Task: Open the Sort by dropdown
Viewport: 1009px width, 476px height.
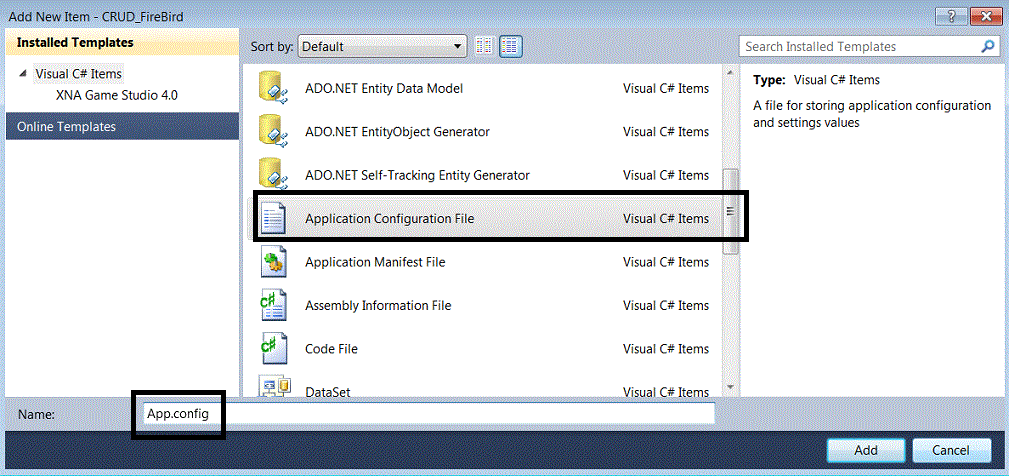Action: point(383,46)
